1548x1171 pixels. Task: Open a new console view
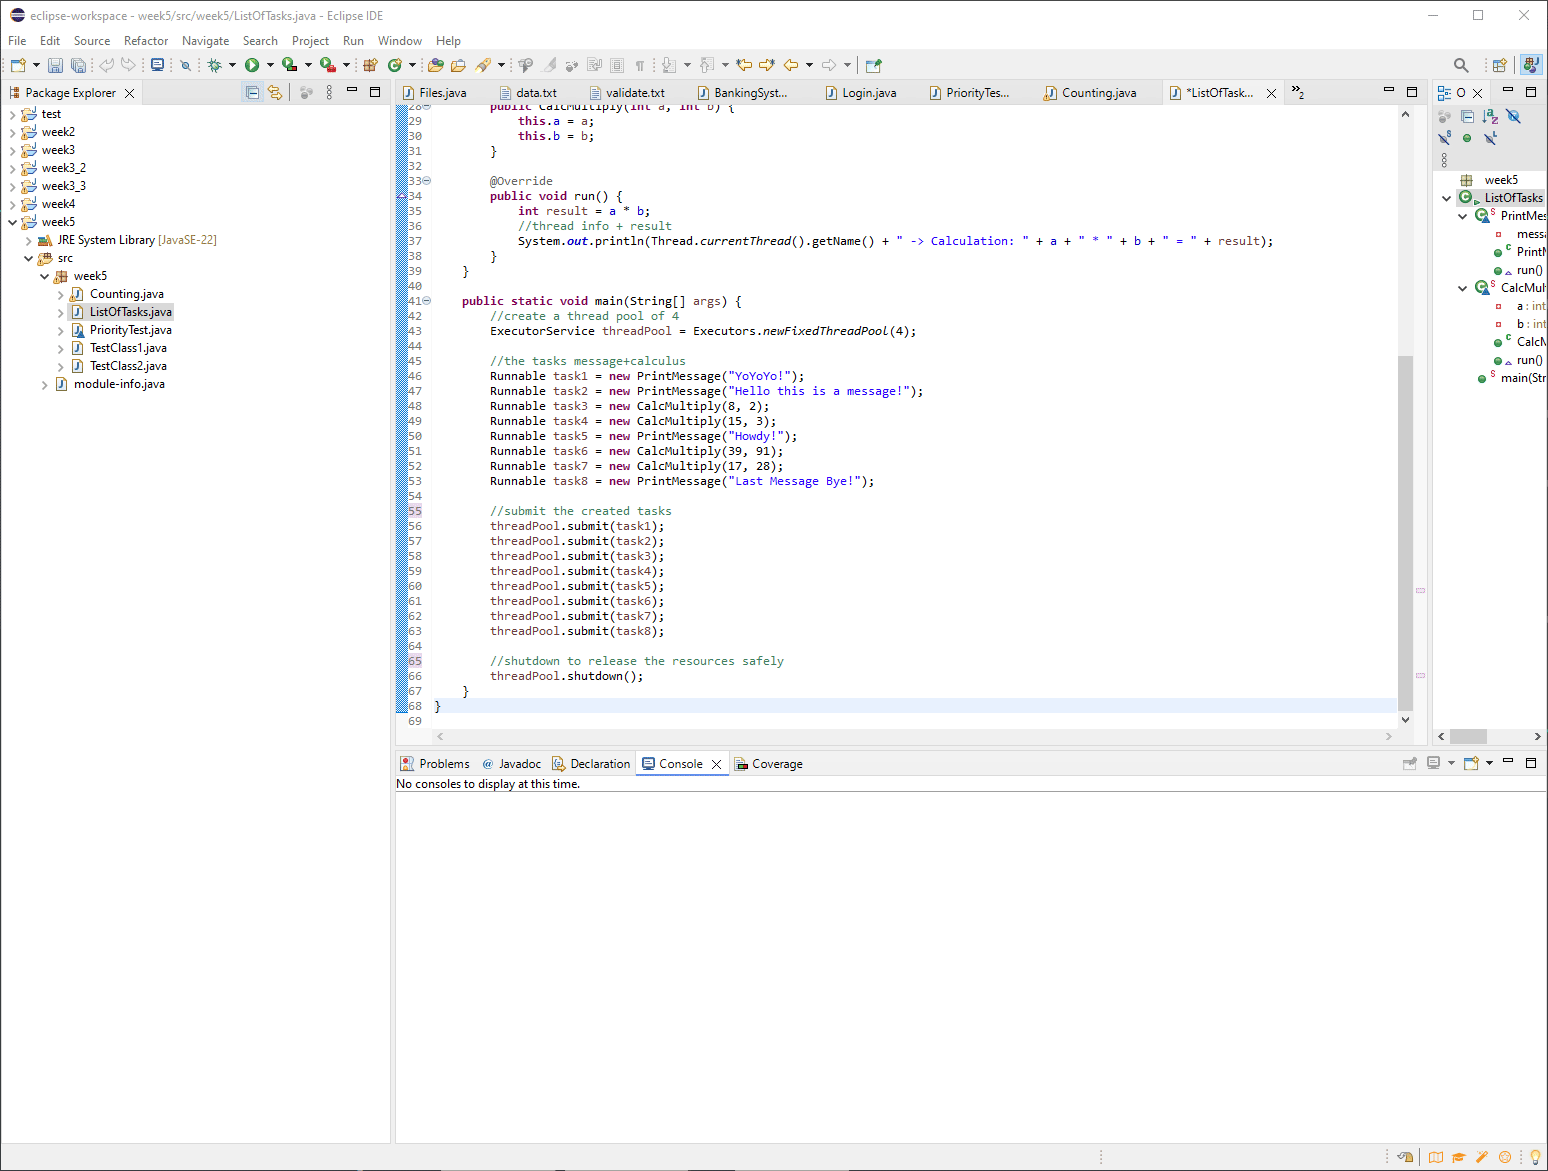(x=1471, y=763)
